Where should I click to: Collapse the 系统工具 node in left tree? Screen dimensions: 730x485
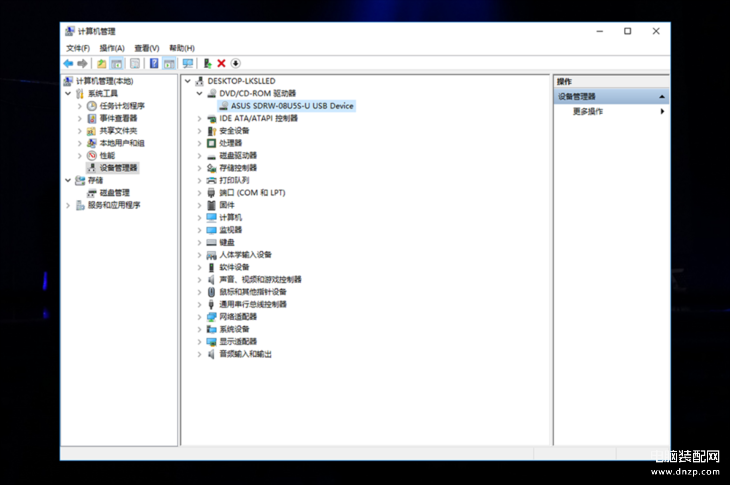coord(68,94)
